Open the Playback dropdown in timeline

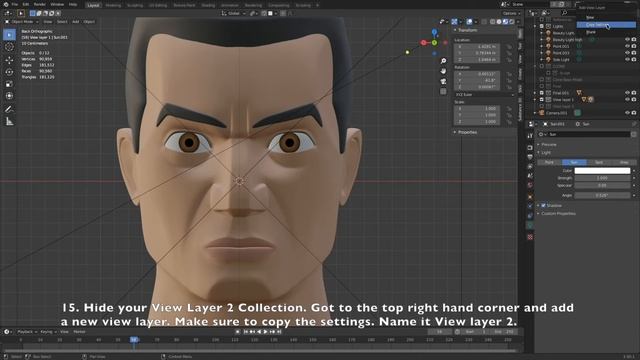(x=26, y=332)
